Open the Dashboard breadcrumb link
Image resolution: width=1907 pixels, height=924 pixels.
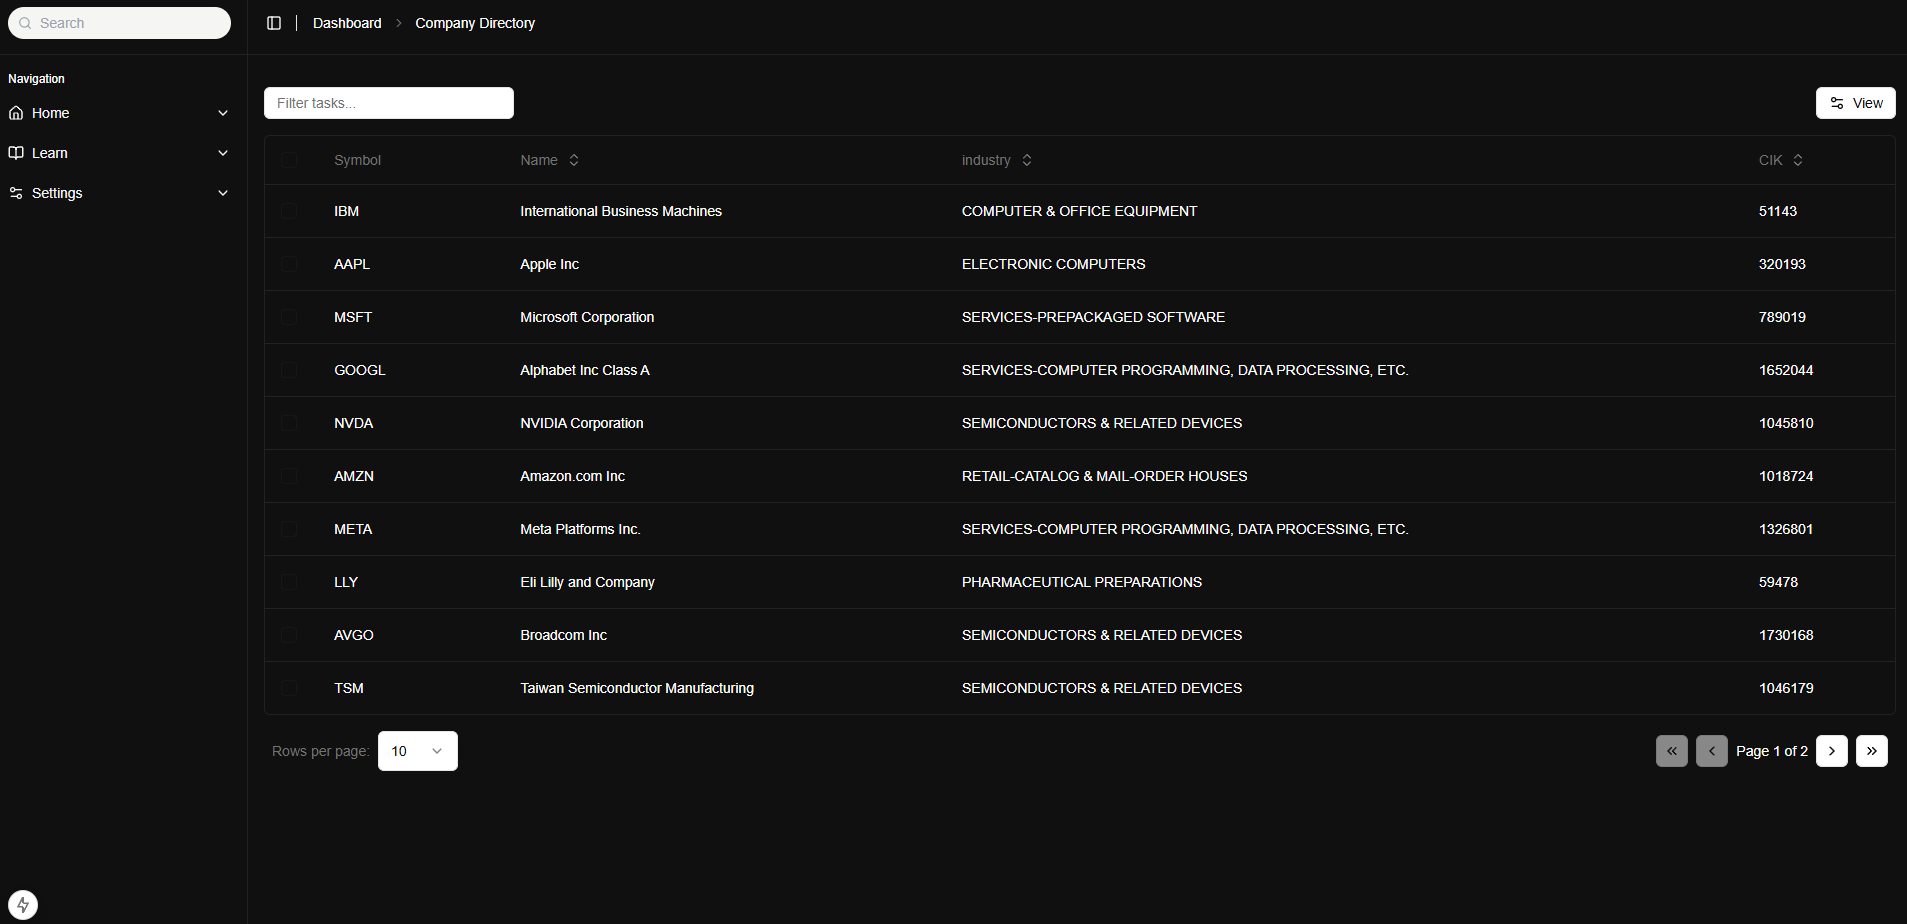coord(347,23)
